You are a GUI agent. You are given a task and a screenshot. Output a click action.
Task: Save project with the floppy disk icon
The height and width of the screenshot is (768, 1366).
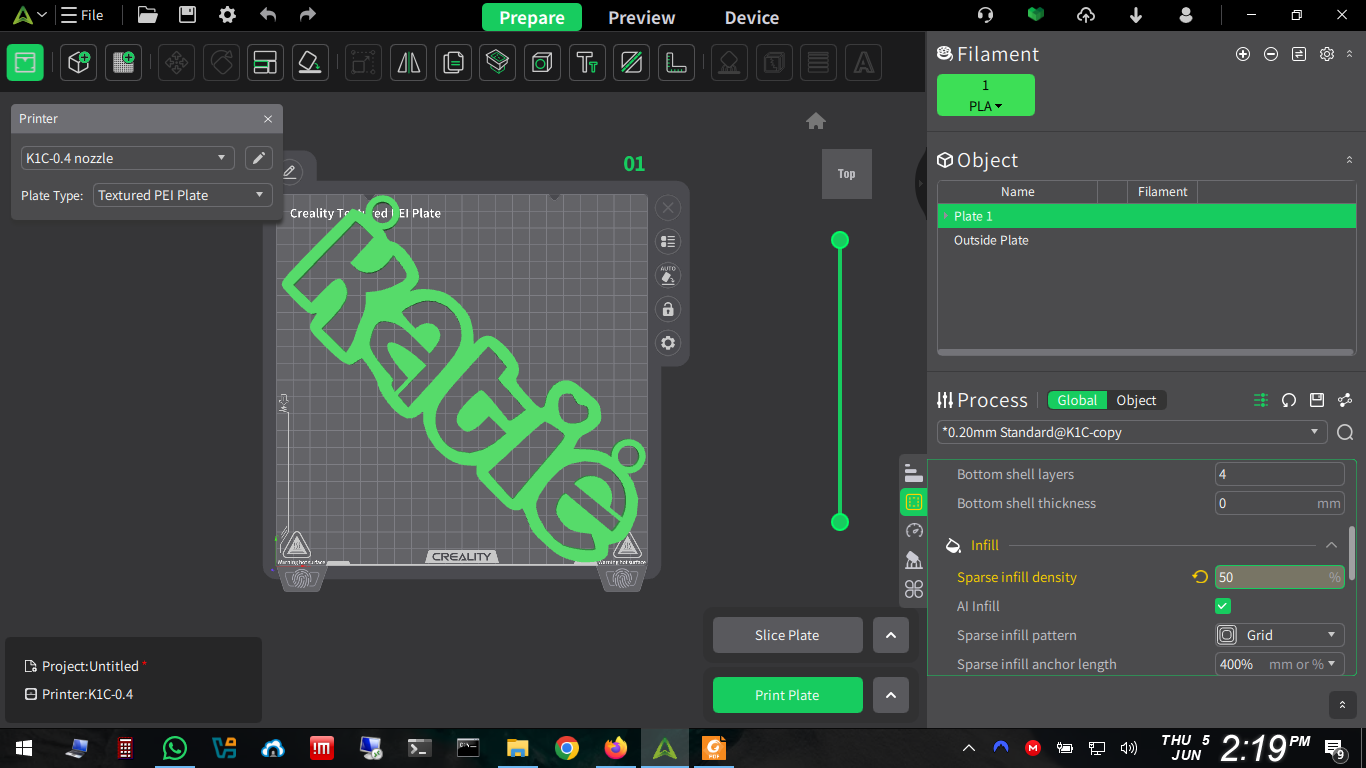(x=187, y=15)
